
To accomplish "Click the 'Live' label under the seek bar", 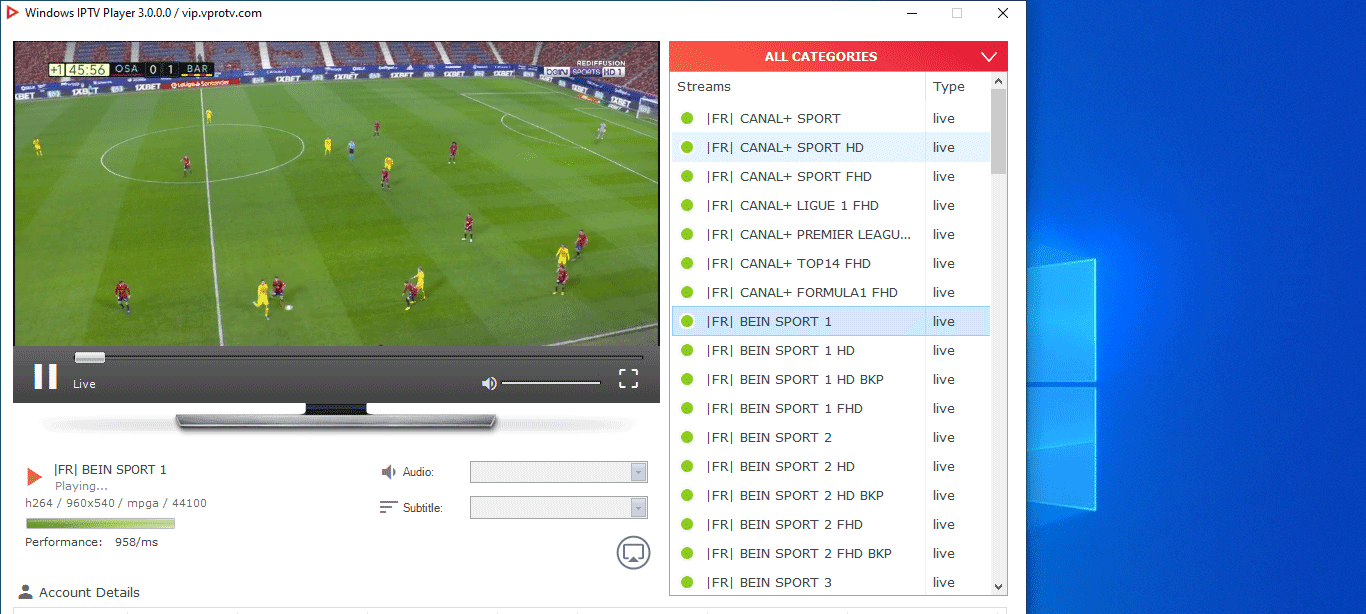I will [x=84, y=384].
